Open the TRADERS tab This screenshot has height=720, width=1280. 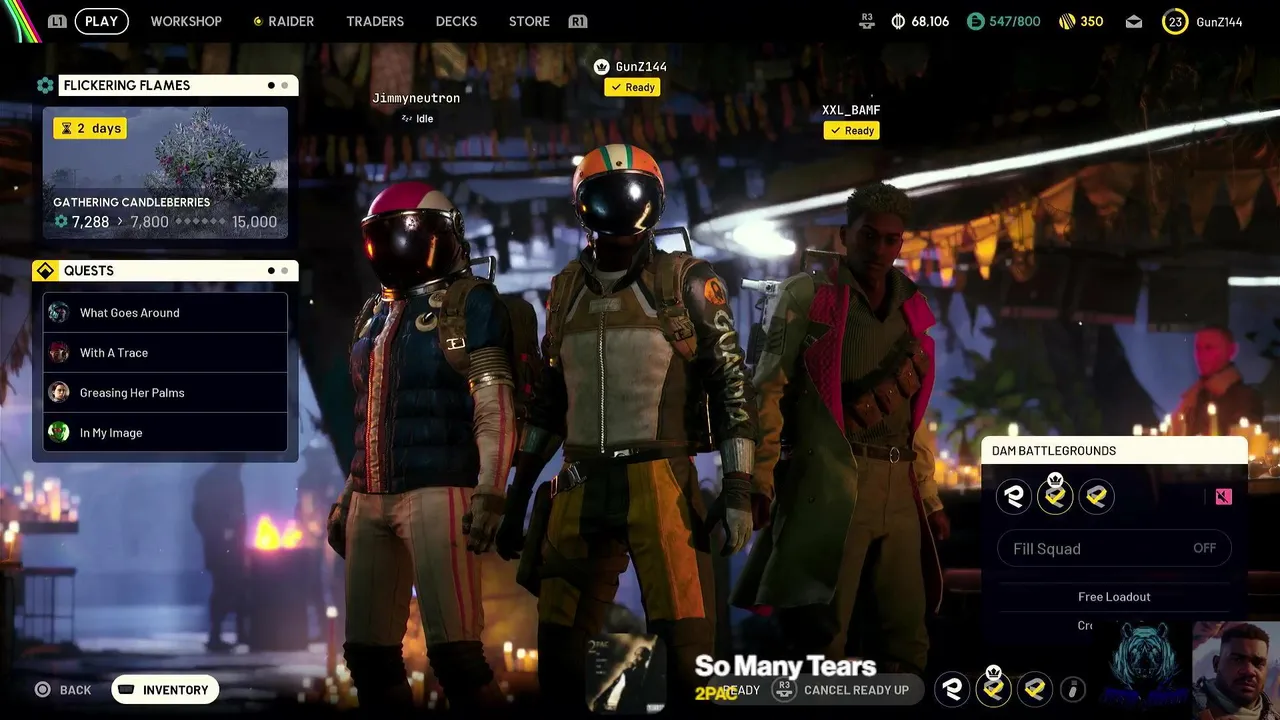pyautogui.click(x=375, y=21)
